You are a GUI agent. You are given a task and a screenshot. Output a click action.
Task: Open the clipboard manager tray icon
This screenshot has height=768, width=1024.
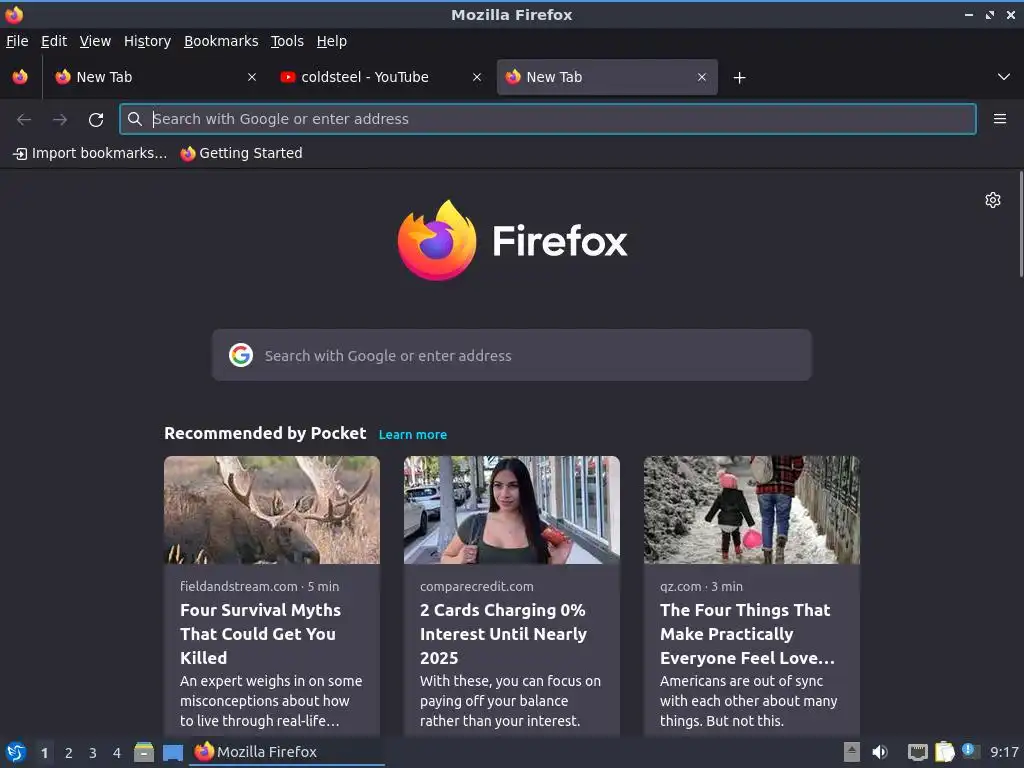[944, 752]
